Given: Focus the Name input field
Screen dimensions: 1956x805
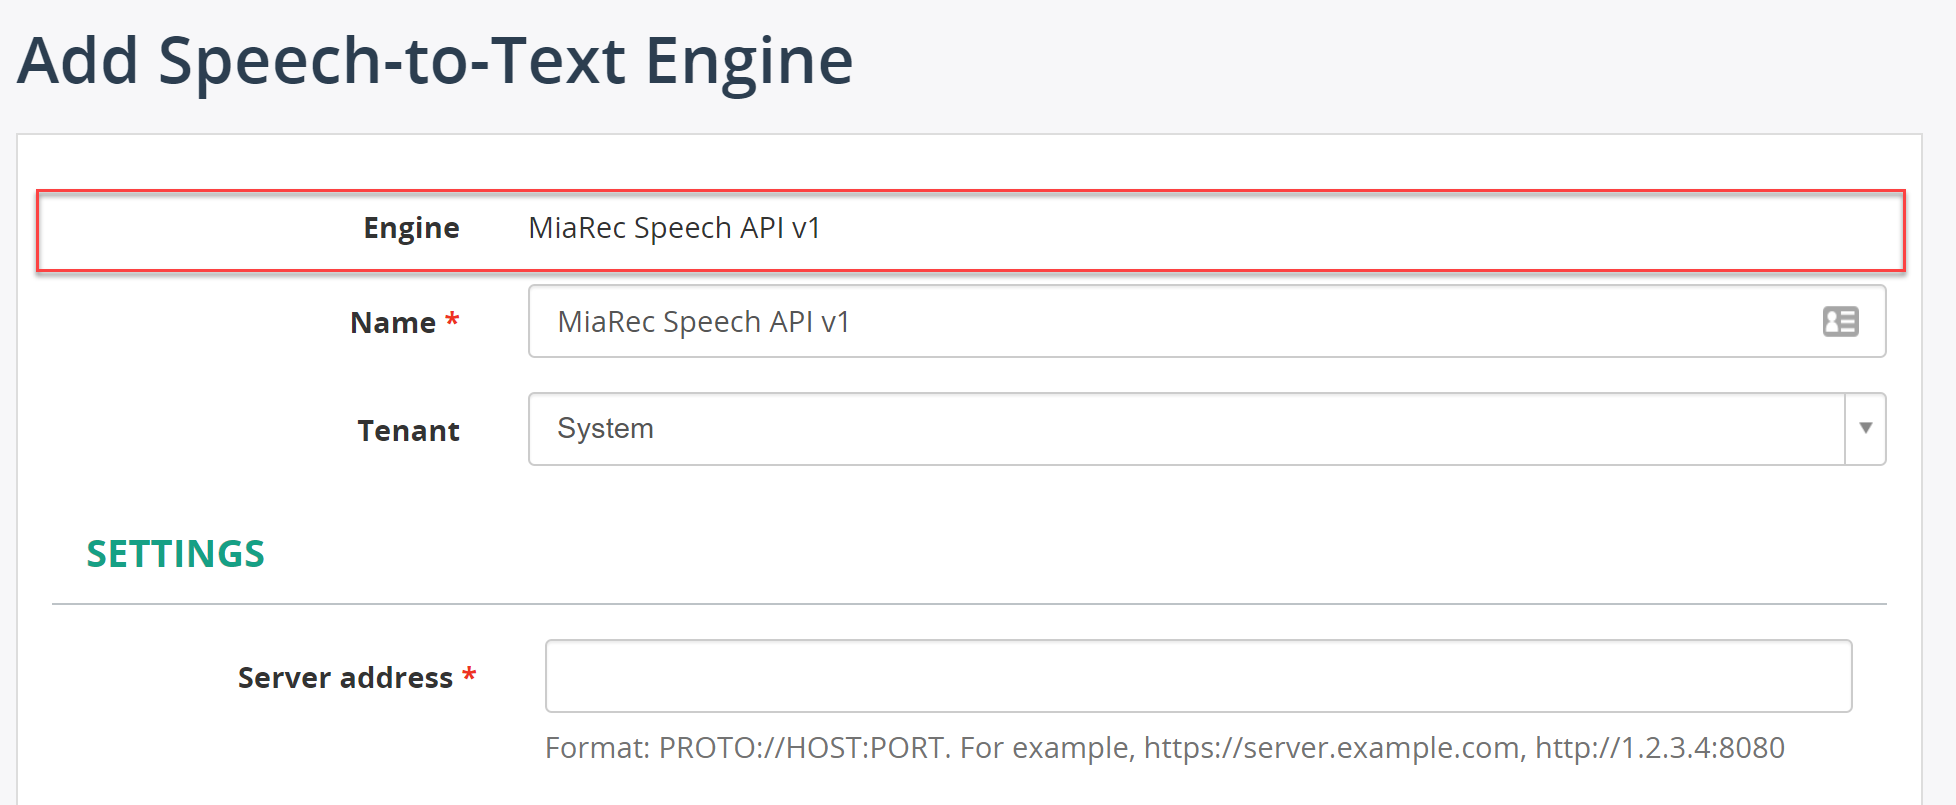Looking at the screenshot, I should (1207, 321).
